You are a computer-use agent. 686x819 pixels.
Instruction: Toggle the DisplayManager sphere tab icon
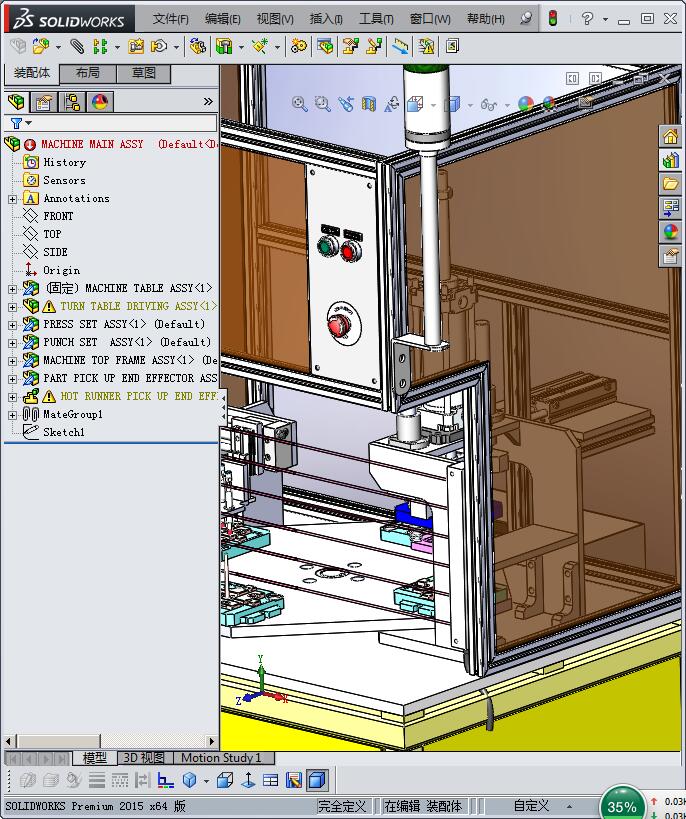pyautogui.click(x=100, y=102)
